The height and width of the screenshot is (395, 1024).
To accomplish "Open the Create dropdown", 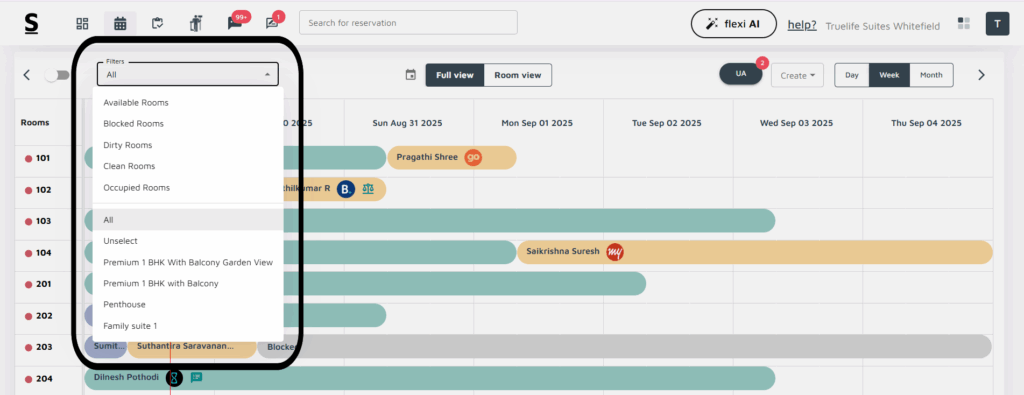I will (797, 75).
